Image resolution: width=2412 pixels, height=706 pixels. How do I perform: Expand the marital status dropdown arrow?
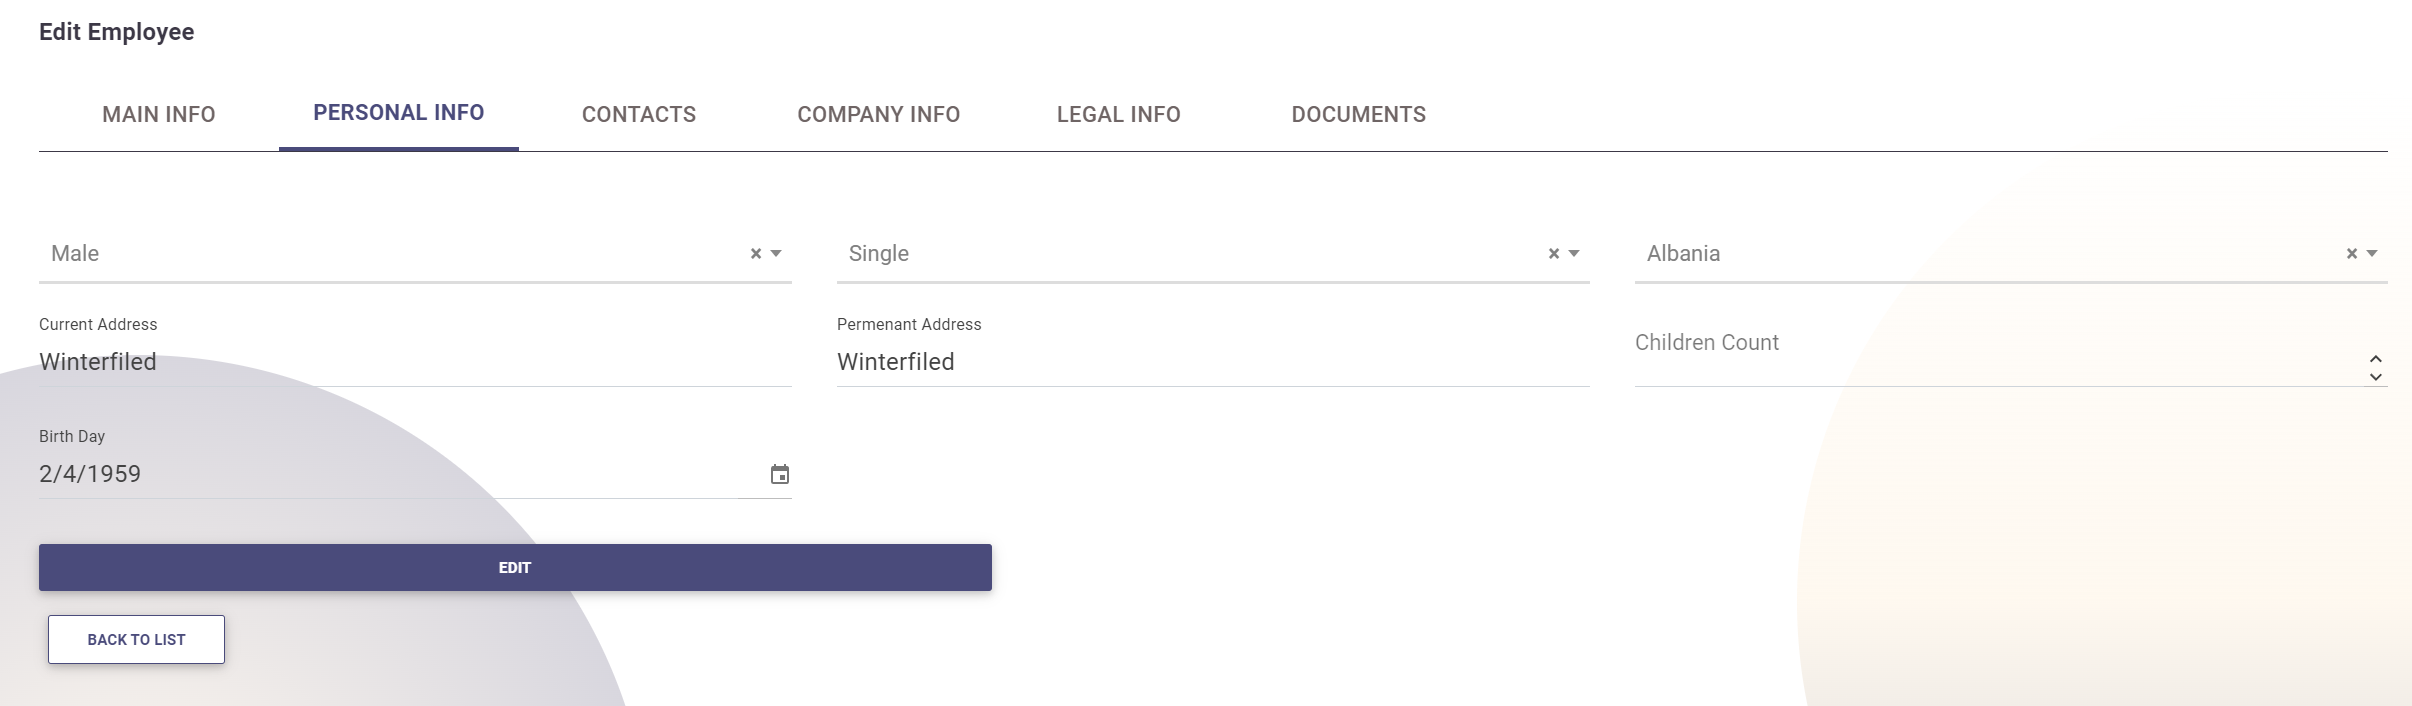(1574, 254)
